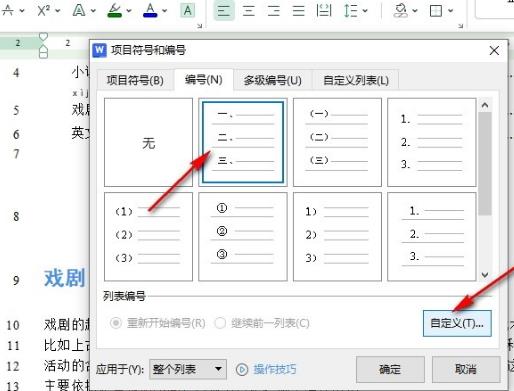
Task: Expand the line spacing dropdown arrow
Action: 365,11
